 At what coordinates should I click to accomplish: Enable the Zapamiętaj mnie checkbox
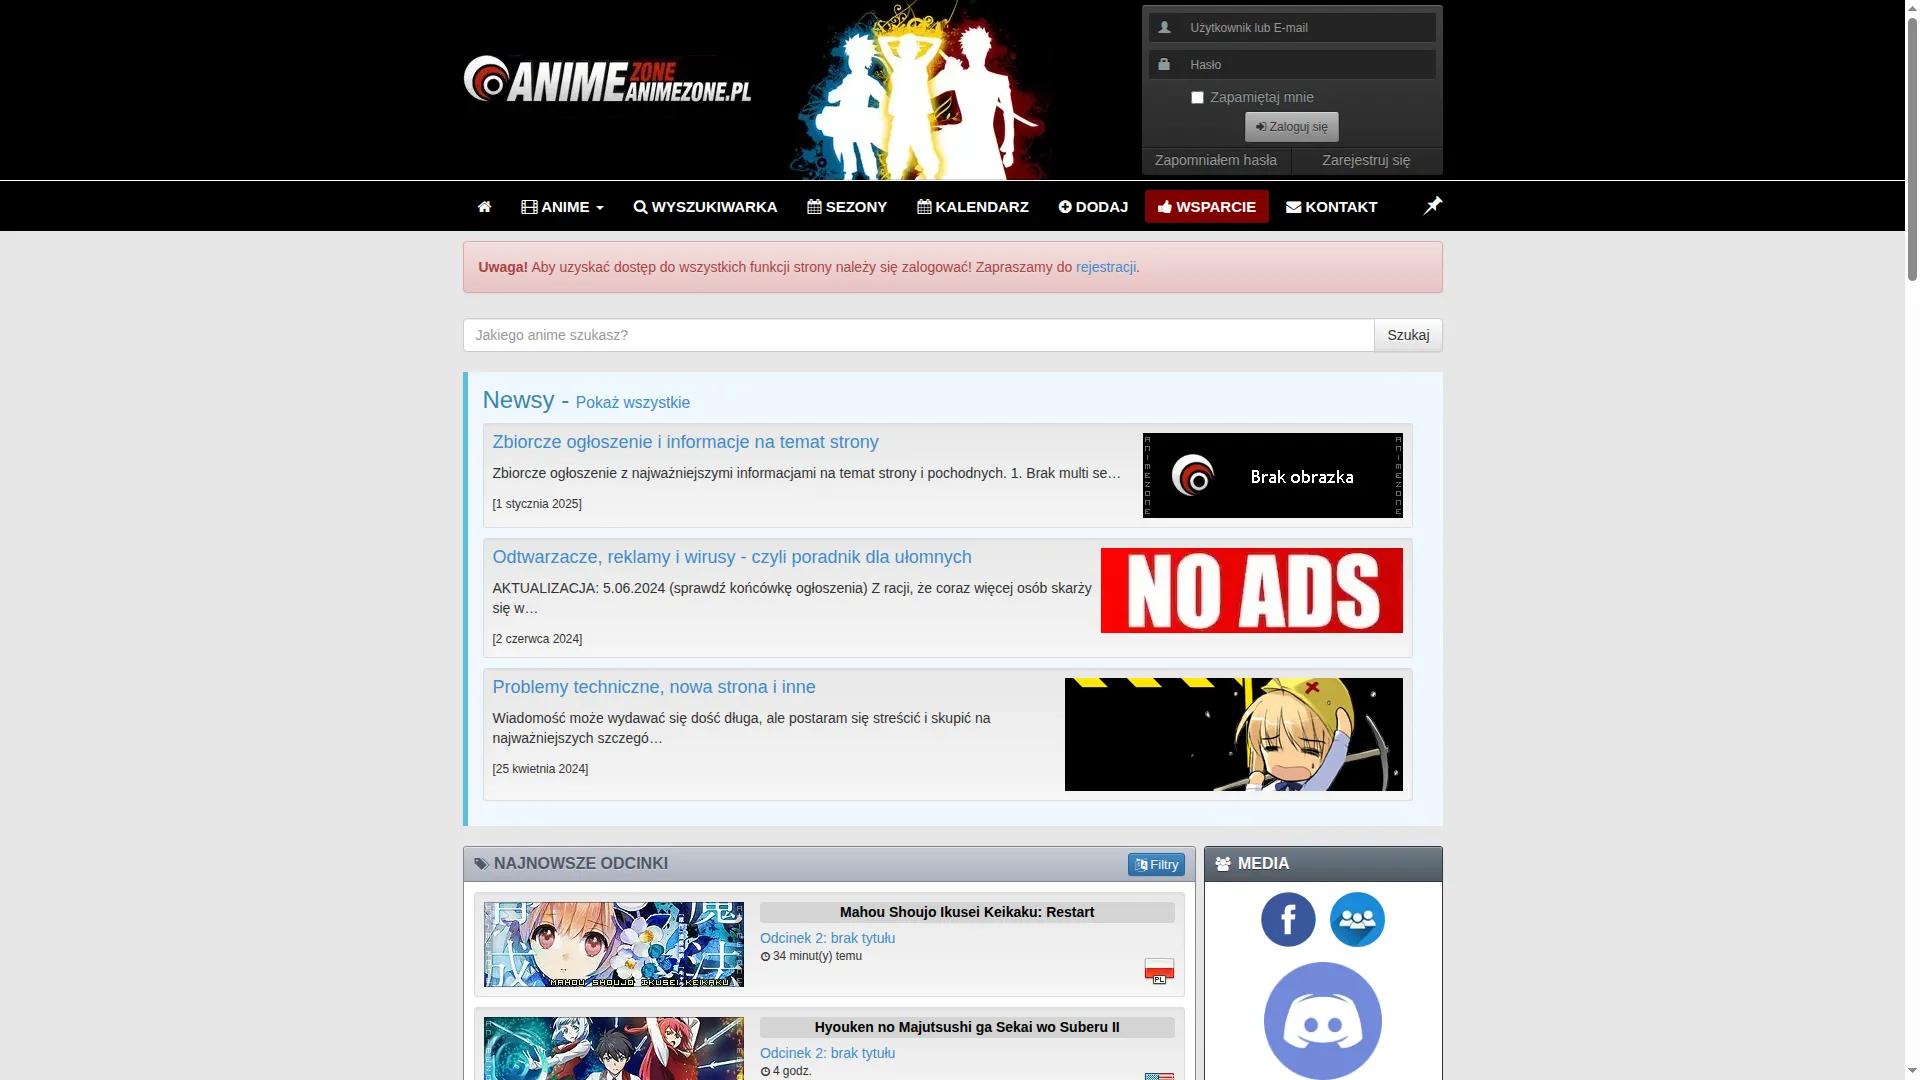(x=1197, y=98)
